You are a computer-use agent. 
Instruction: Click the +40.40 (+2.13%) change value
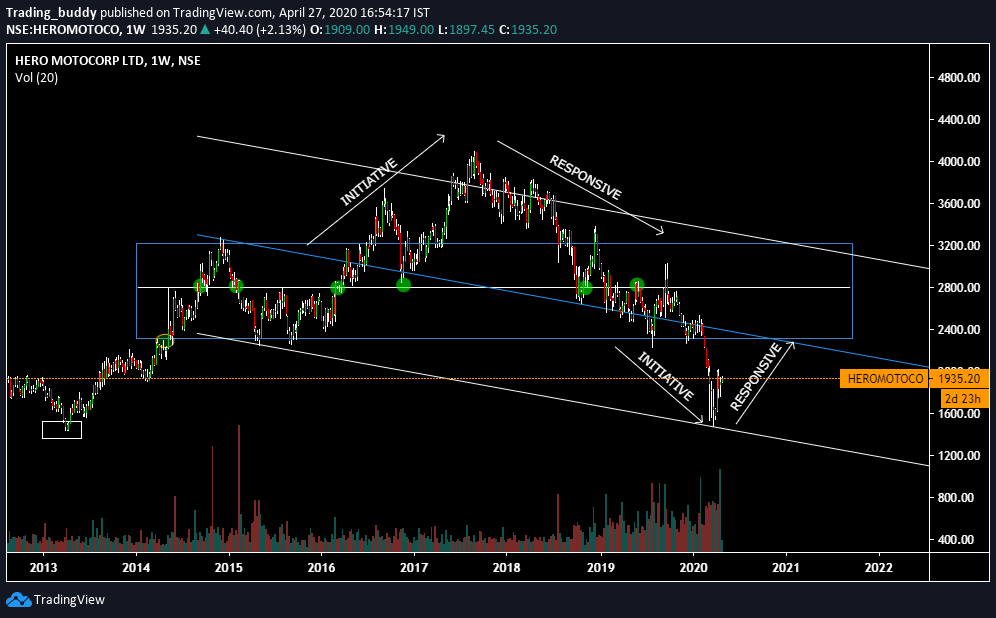click(x=259, y=29)
